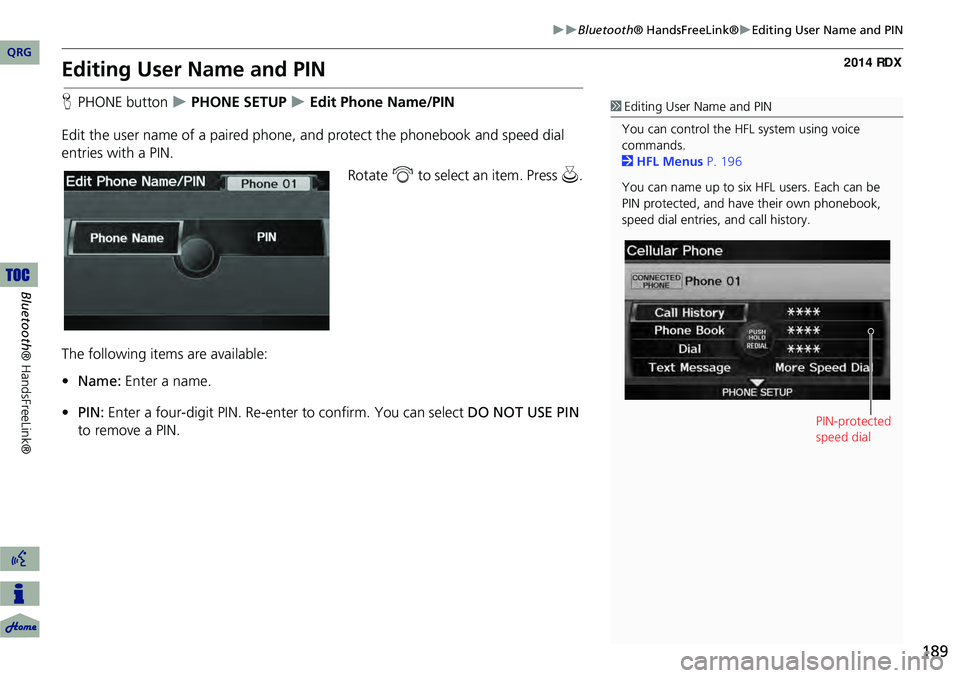The image size is (960, 678).
Task: Select the PUSH HOLD REDIAL knob
Action: coord(757,338)
